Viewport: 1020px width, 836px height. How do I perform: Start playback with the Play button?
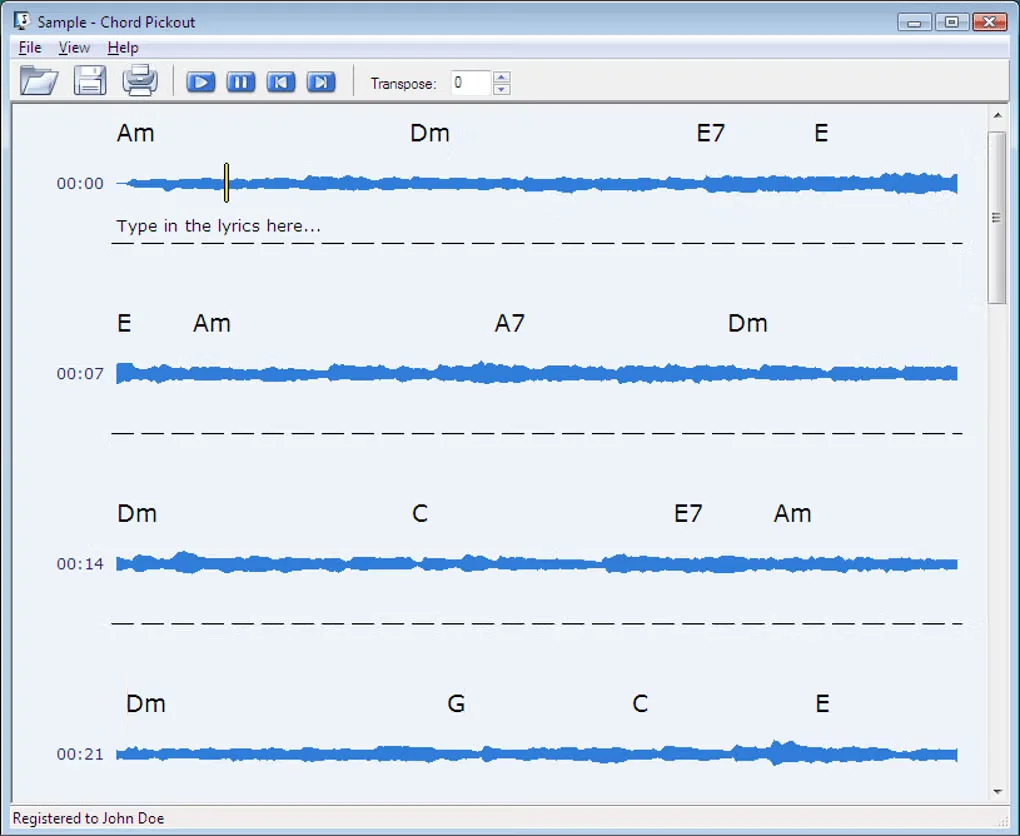coord(200,82)
